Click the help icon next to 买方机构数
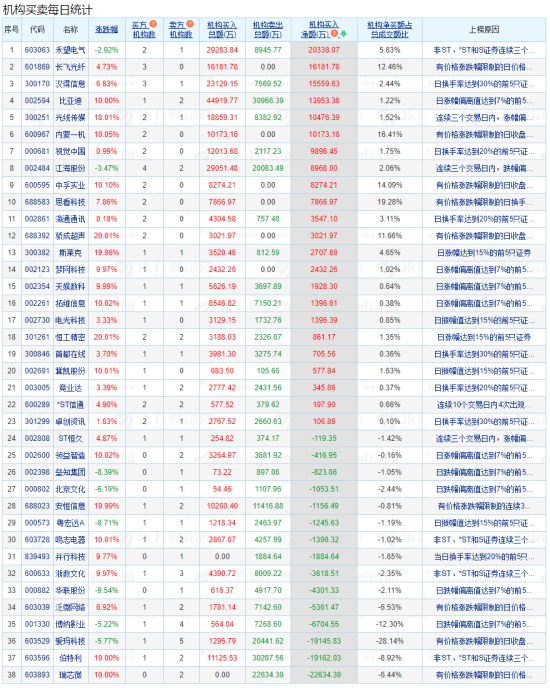Viewport: 550px width, 688px height. (153, 24)
